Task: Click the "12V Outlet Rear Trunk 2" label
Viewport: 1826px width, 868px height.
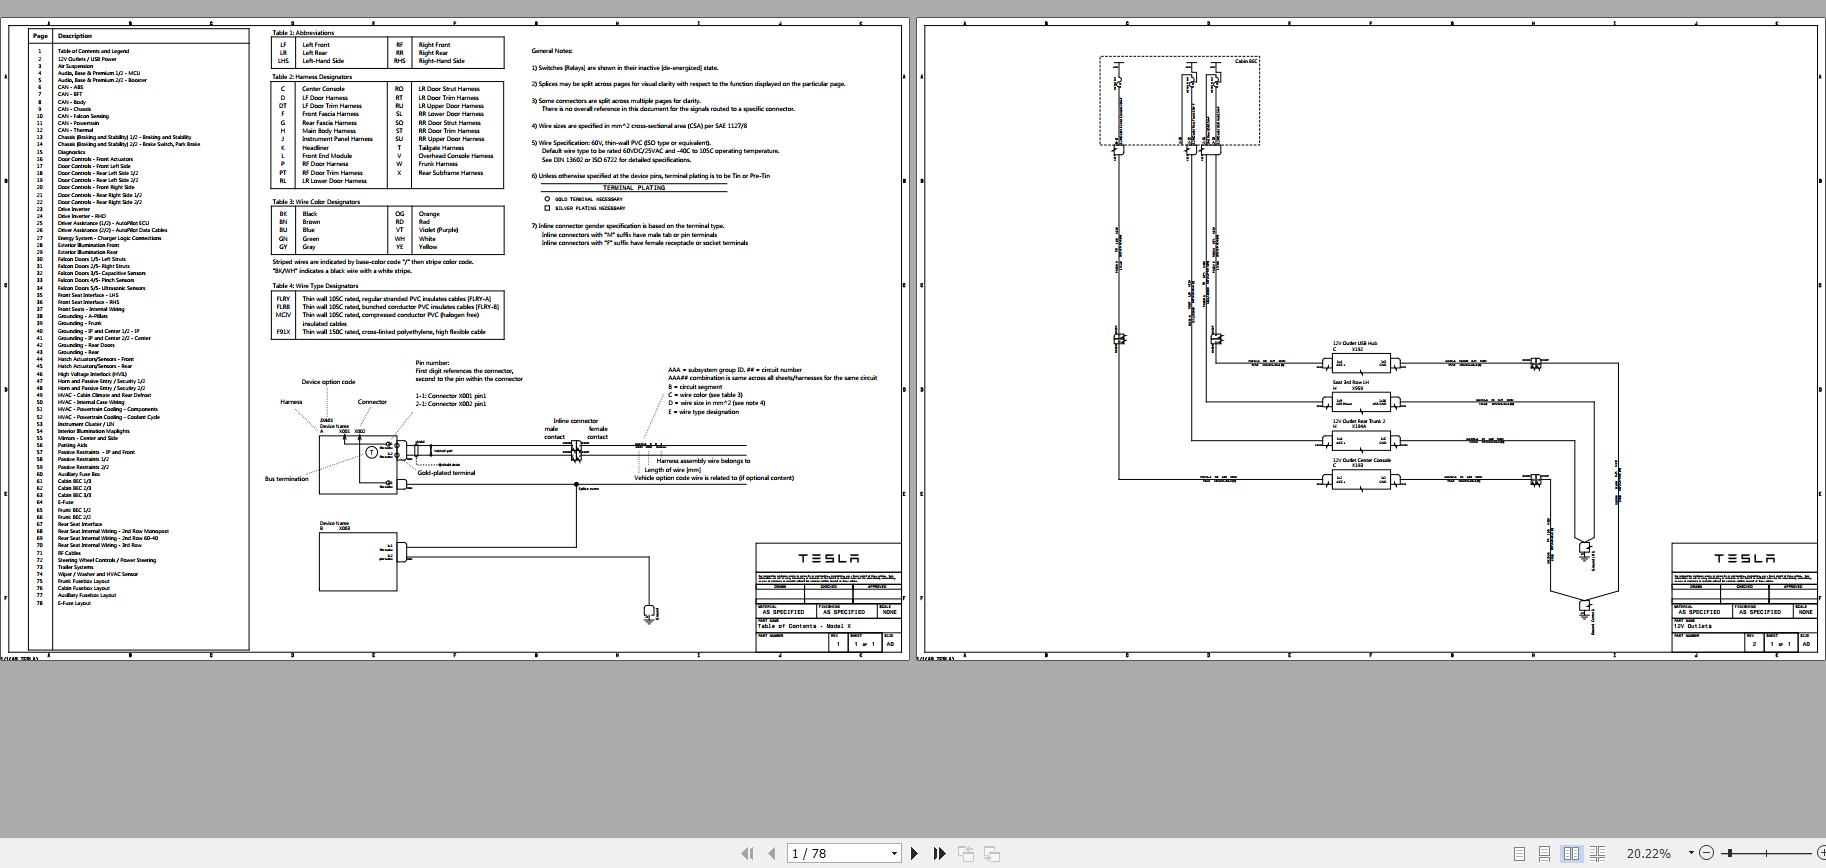Action: 1359,421
